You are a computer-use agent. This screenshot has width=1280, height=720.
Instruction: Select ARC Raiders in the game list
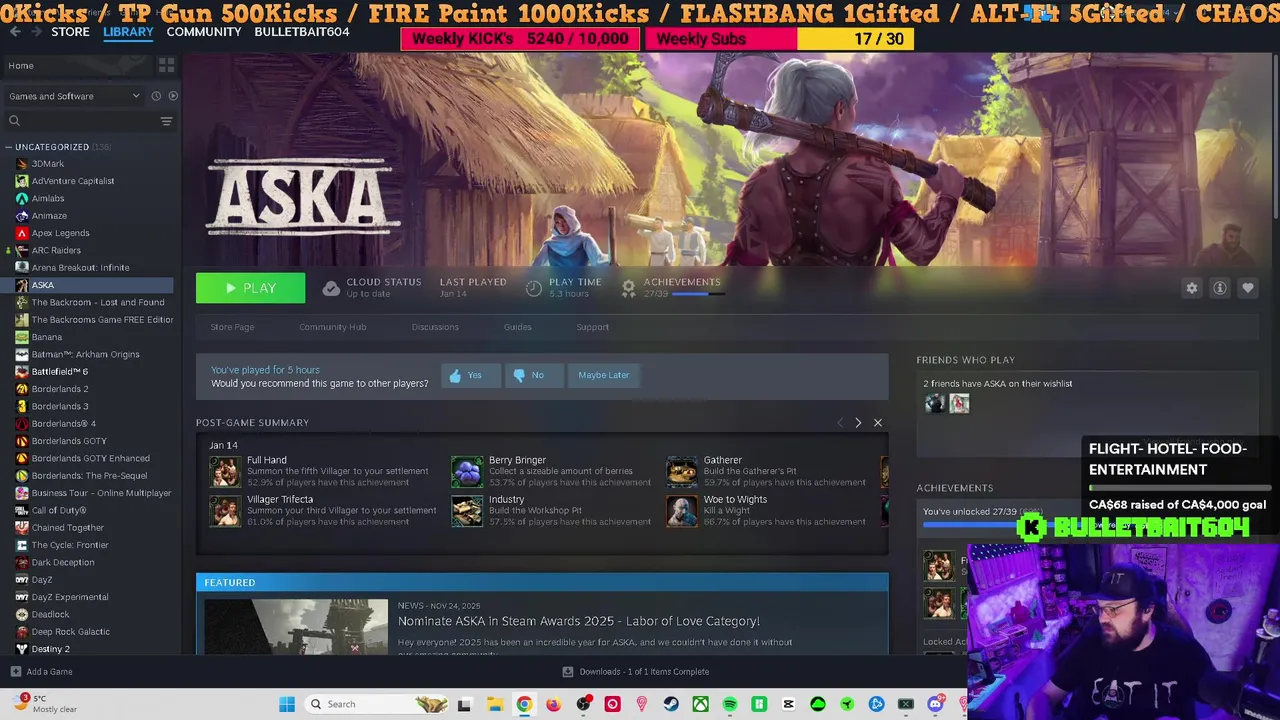[56, 250]
